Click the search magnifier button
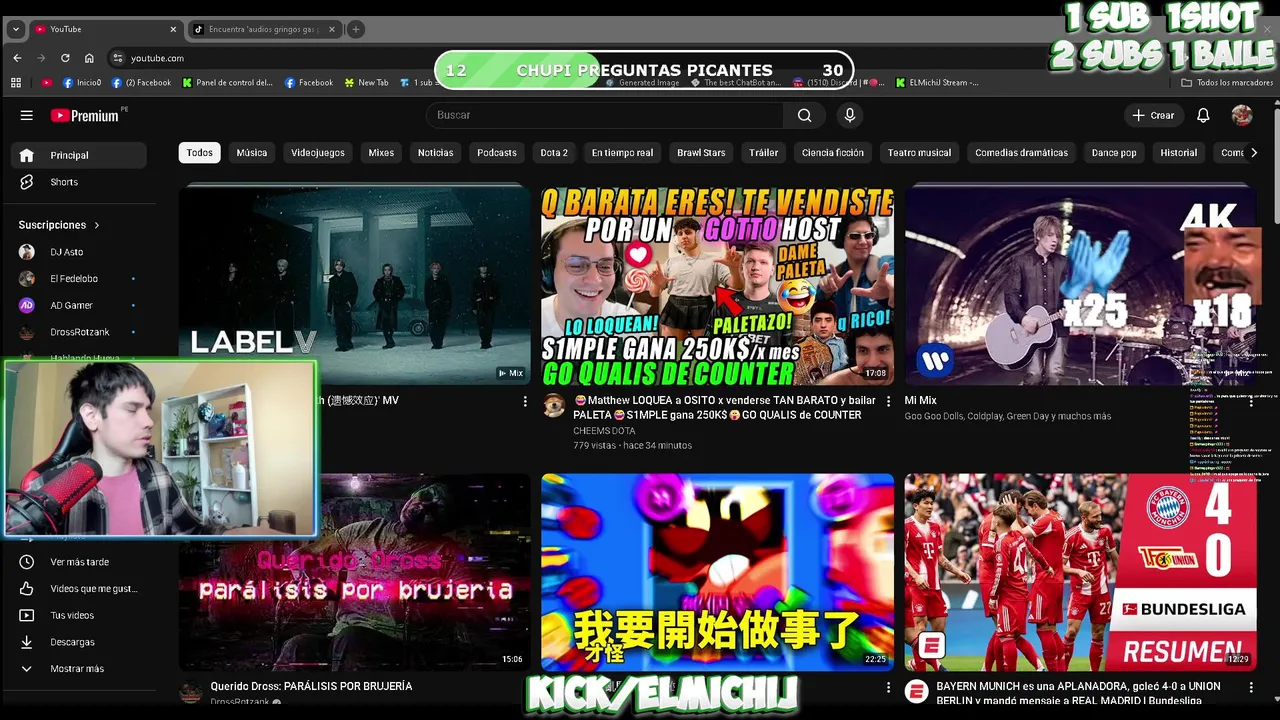The height and width of the screenshot is (720, 1280). point(804,115)
